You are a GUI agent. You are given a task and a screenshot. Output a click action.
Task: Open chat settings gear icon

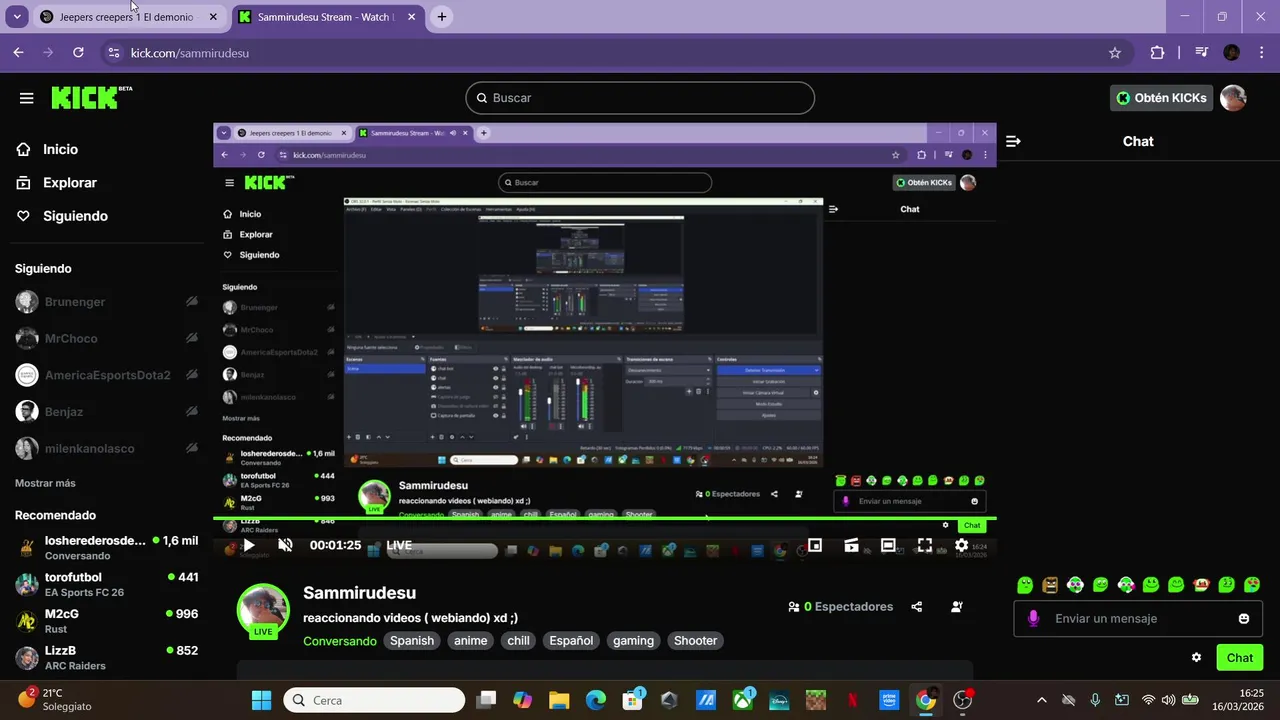point(1196,658)
